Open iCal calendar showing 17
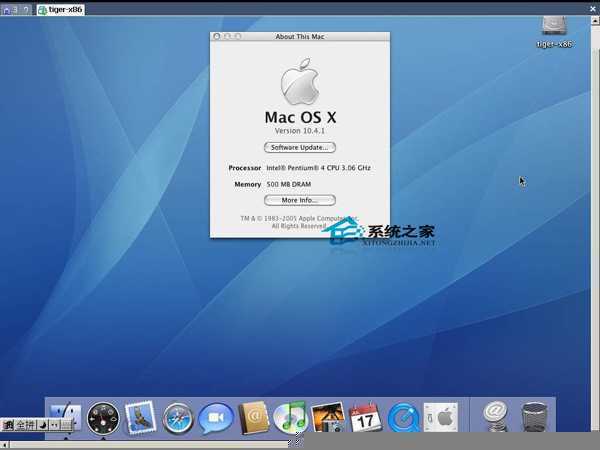The height and width of the screenshot is (450, 600). tap(365, 417)
